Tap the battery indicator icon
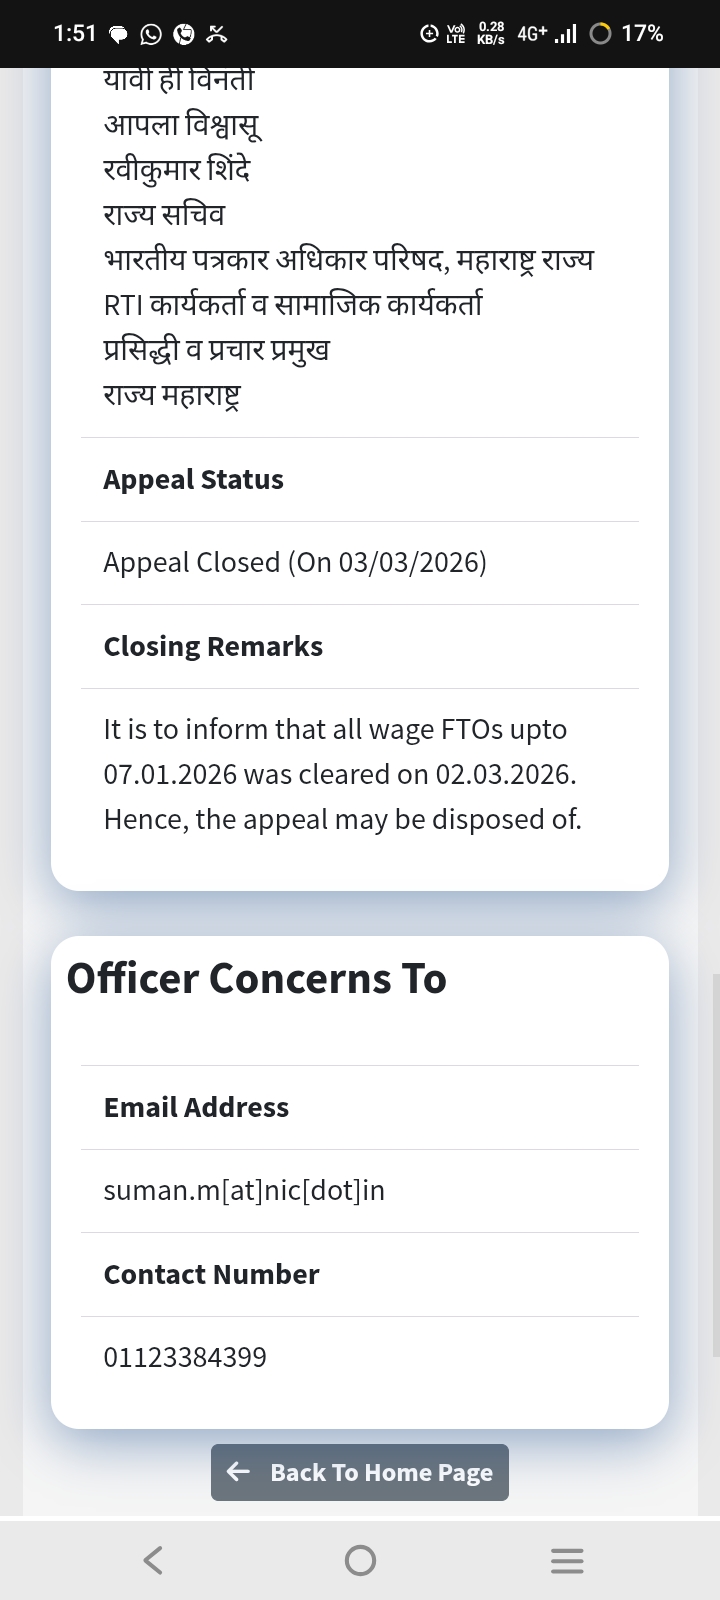The height and width of the screenshot is (1600, 720). click(600, 34)
